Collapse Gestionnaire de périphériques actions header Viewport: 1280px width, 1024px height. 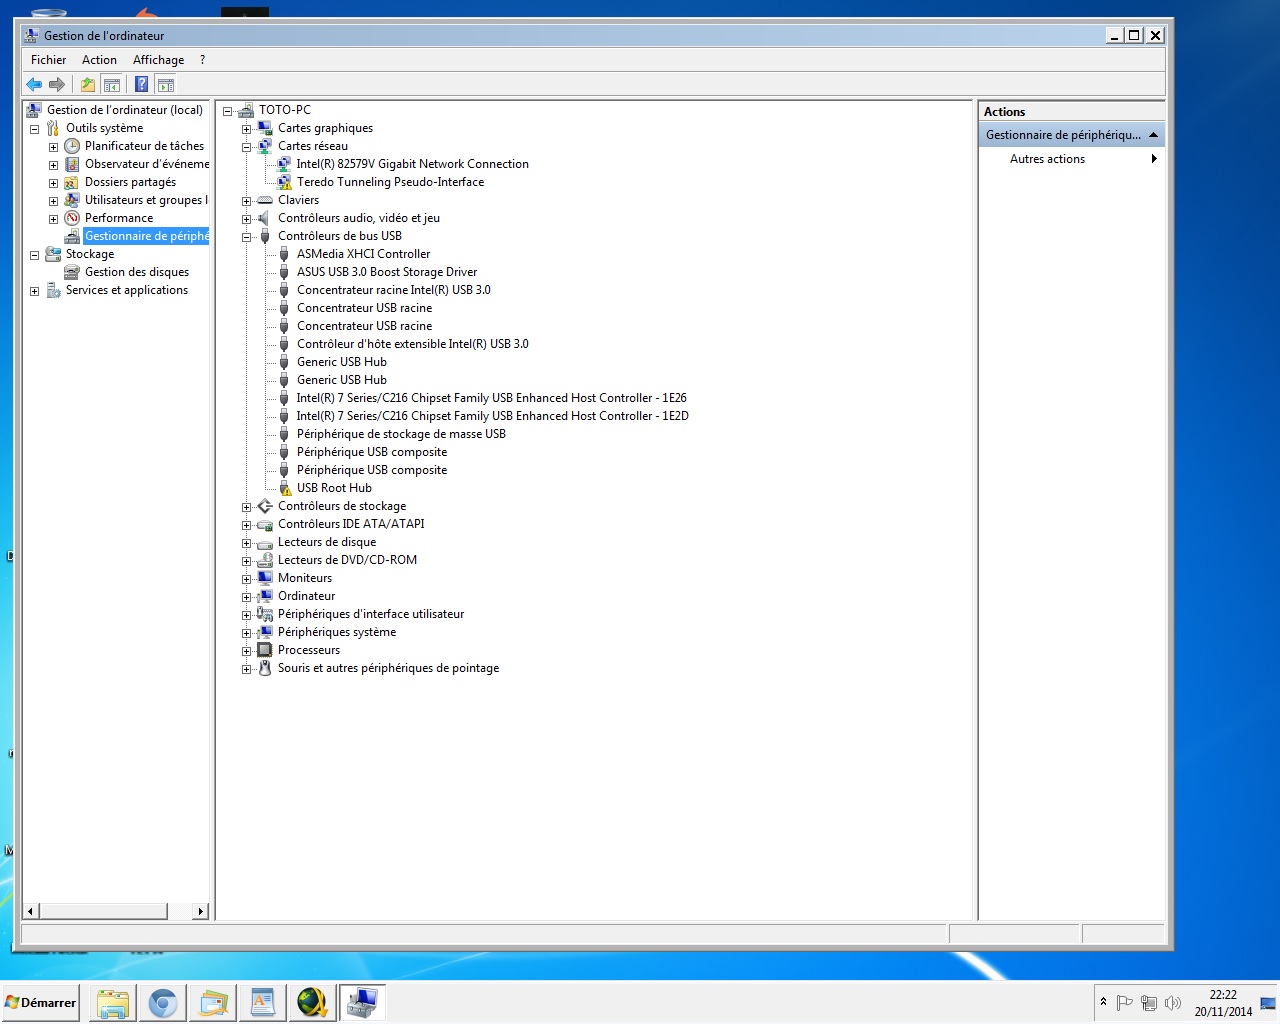[1153, 135]
